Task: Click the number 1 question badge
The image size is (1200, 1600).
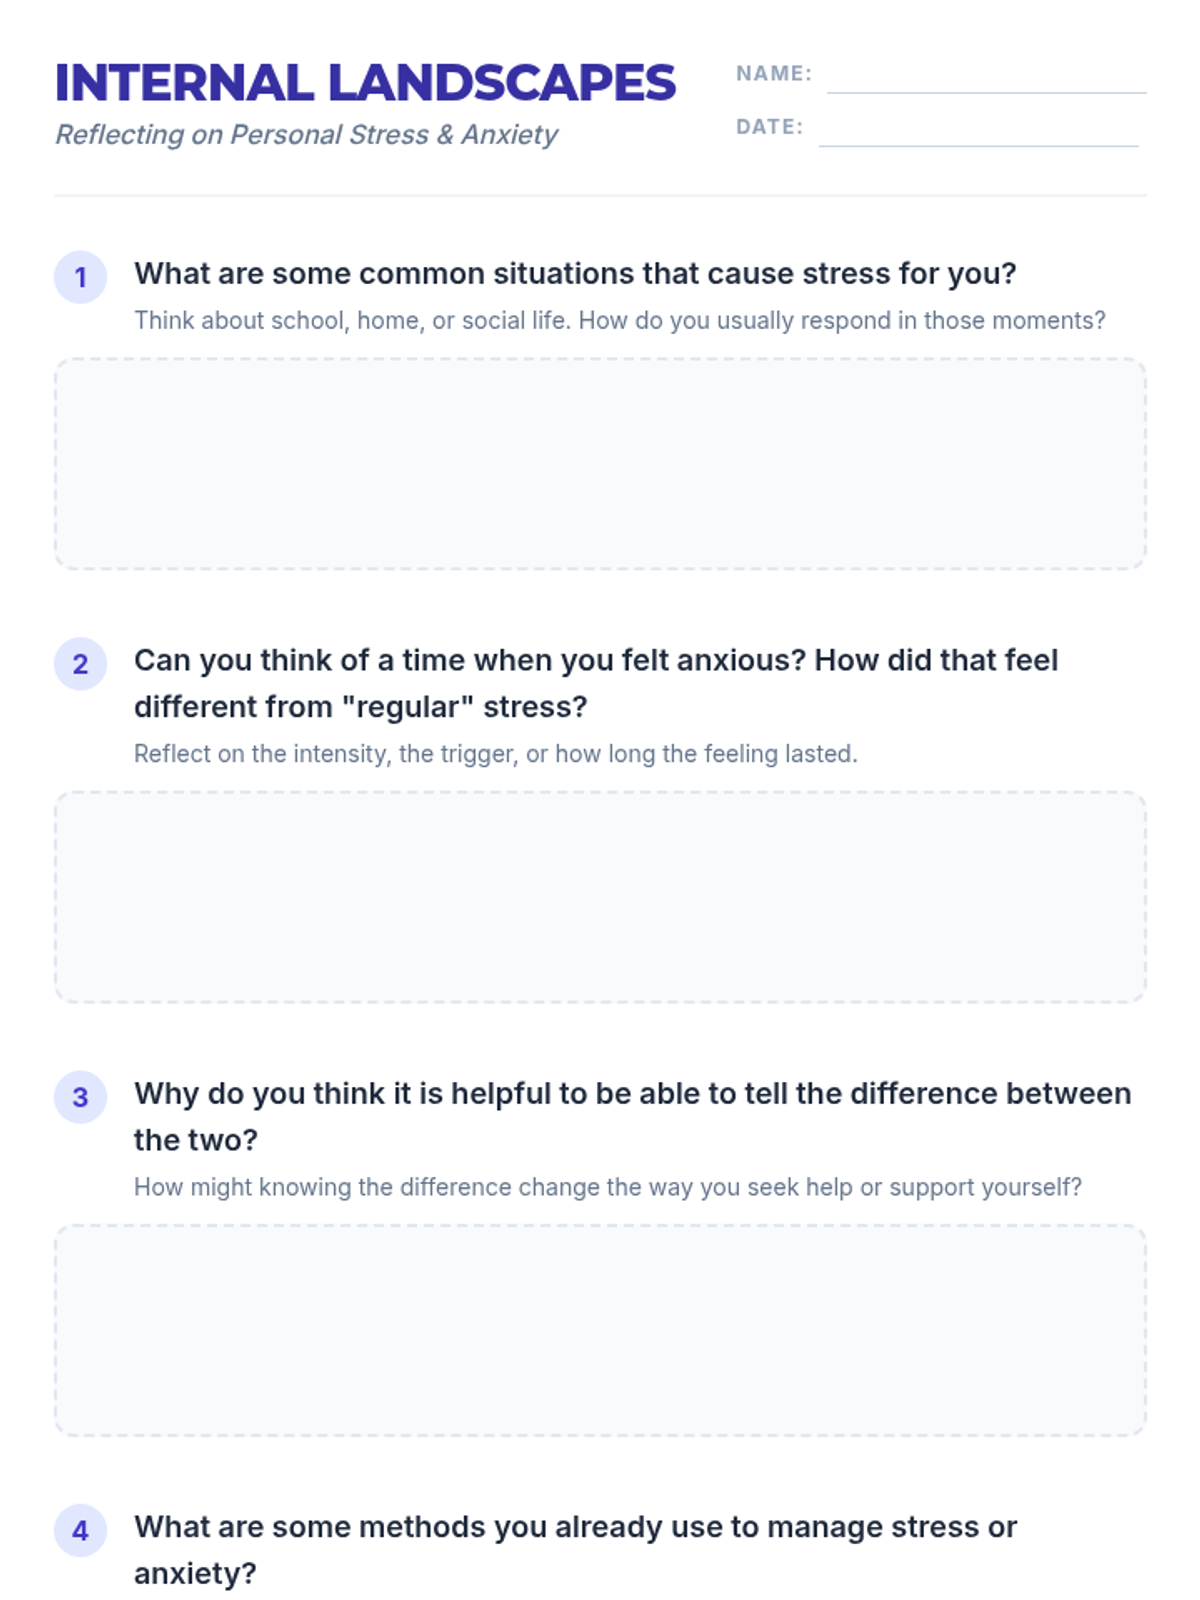Action: pyautogui.click(x=80, y=277)
